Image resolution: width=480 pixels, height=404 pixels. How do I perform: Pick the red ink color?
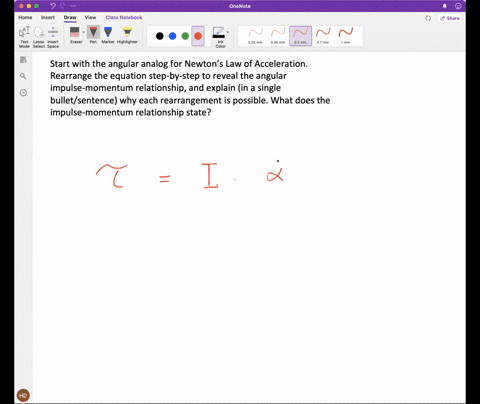tap(198, 36)
